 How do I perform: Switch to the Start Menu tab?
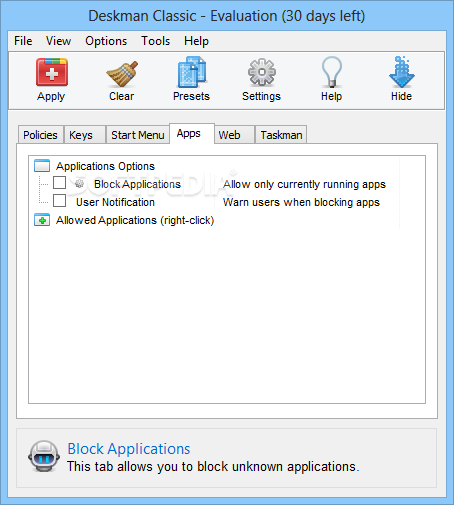coord(138,135)
